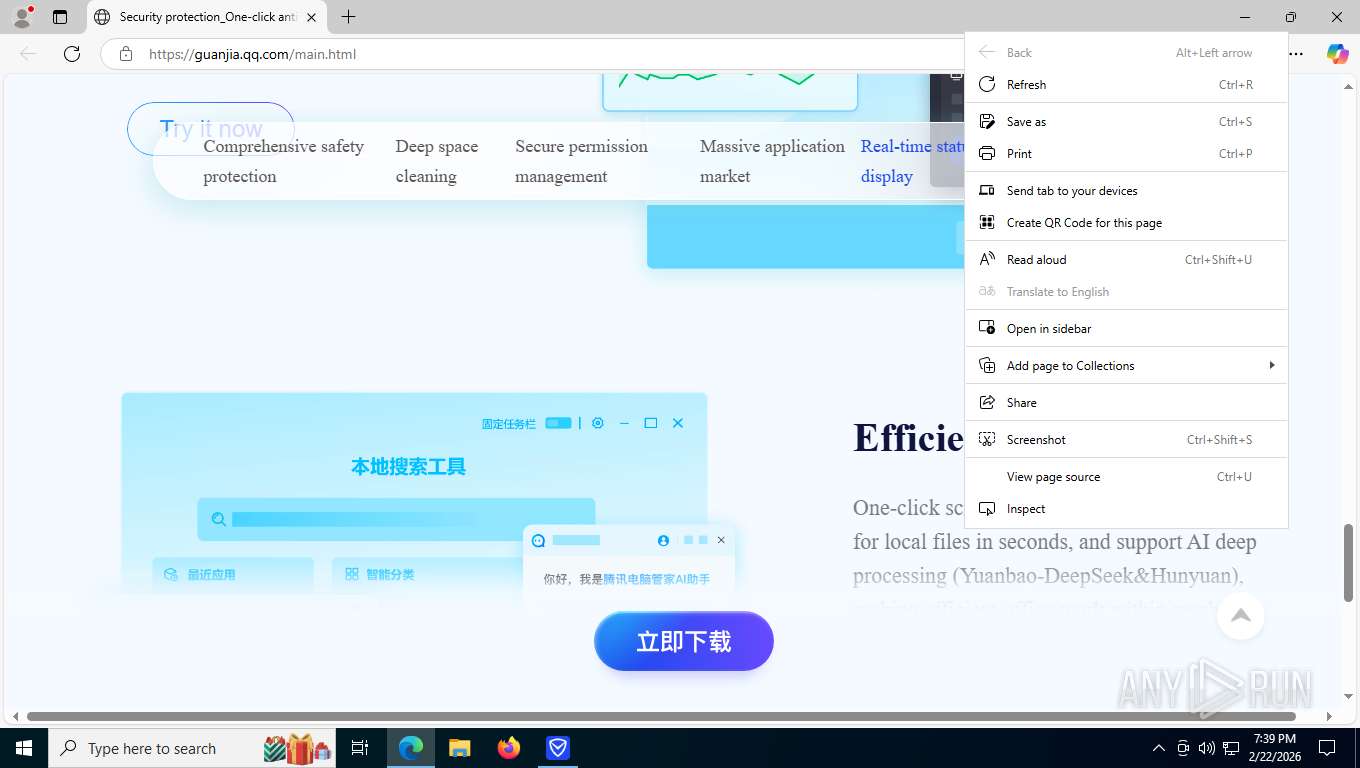Open the Edge profile avatar
This screenshot has height=768, width=1360.
[21, 17]
